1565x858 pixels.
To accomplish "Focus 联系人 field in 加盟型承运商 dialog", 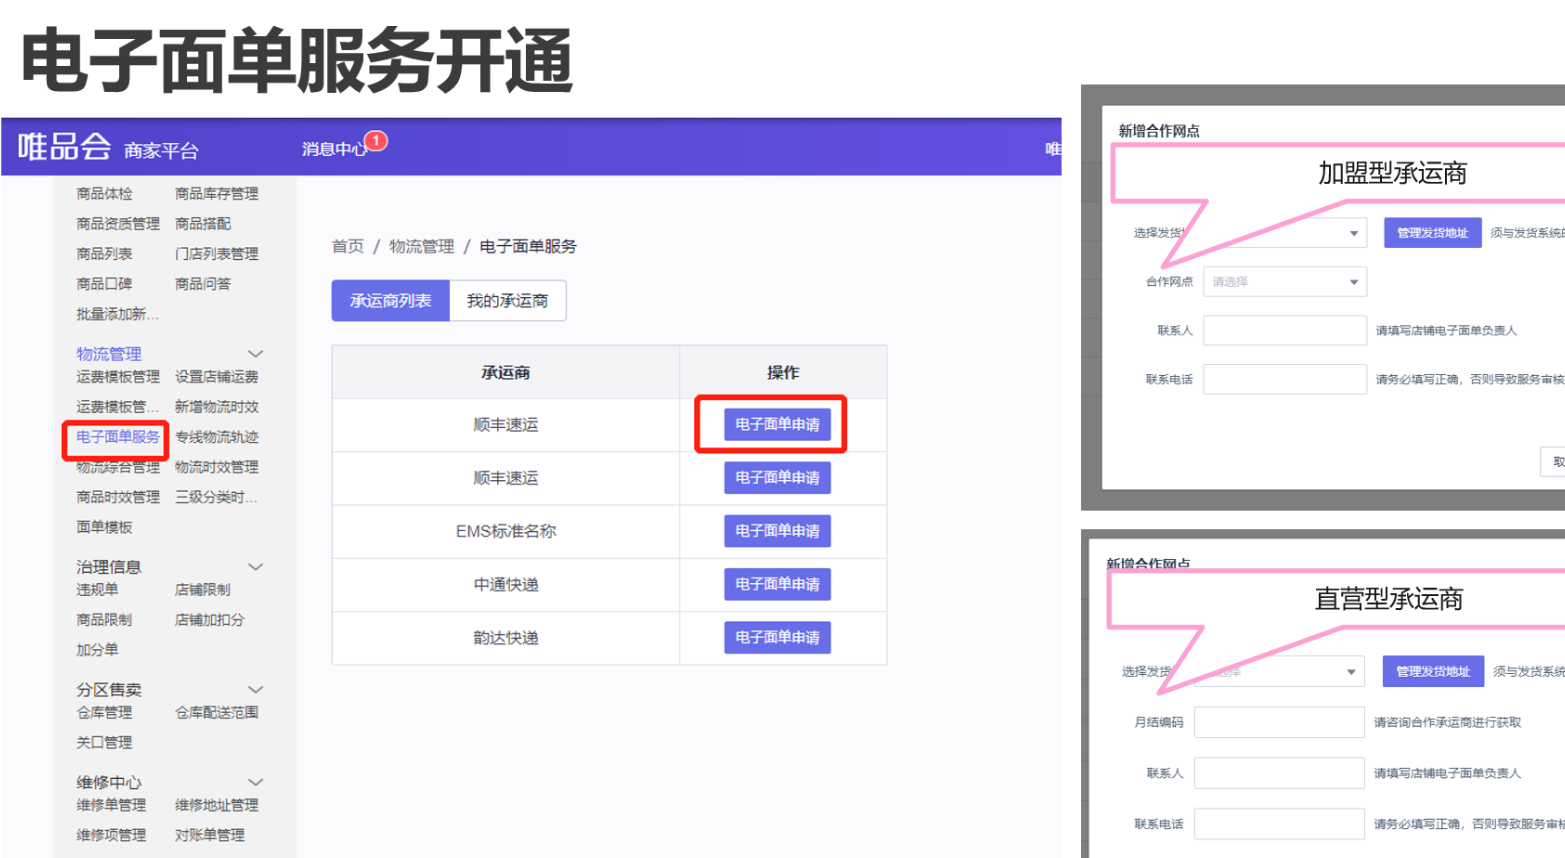I will point(1285,330).
